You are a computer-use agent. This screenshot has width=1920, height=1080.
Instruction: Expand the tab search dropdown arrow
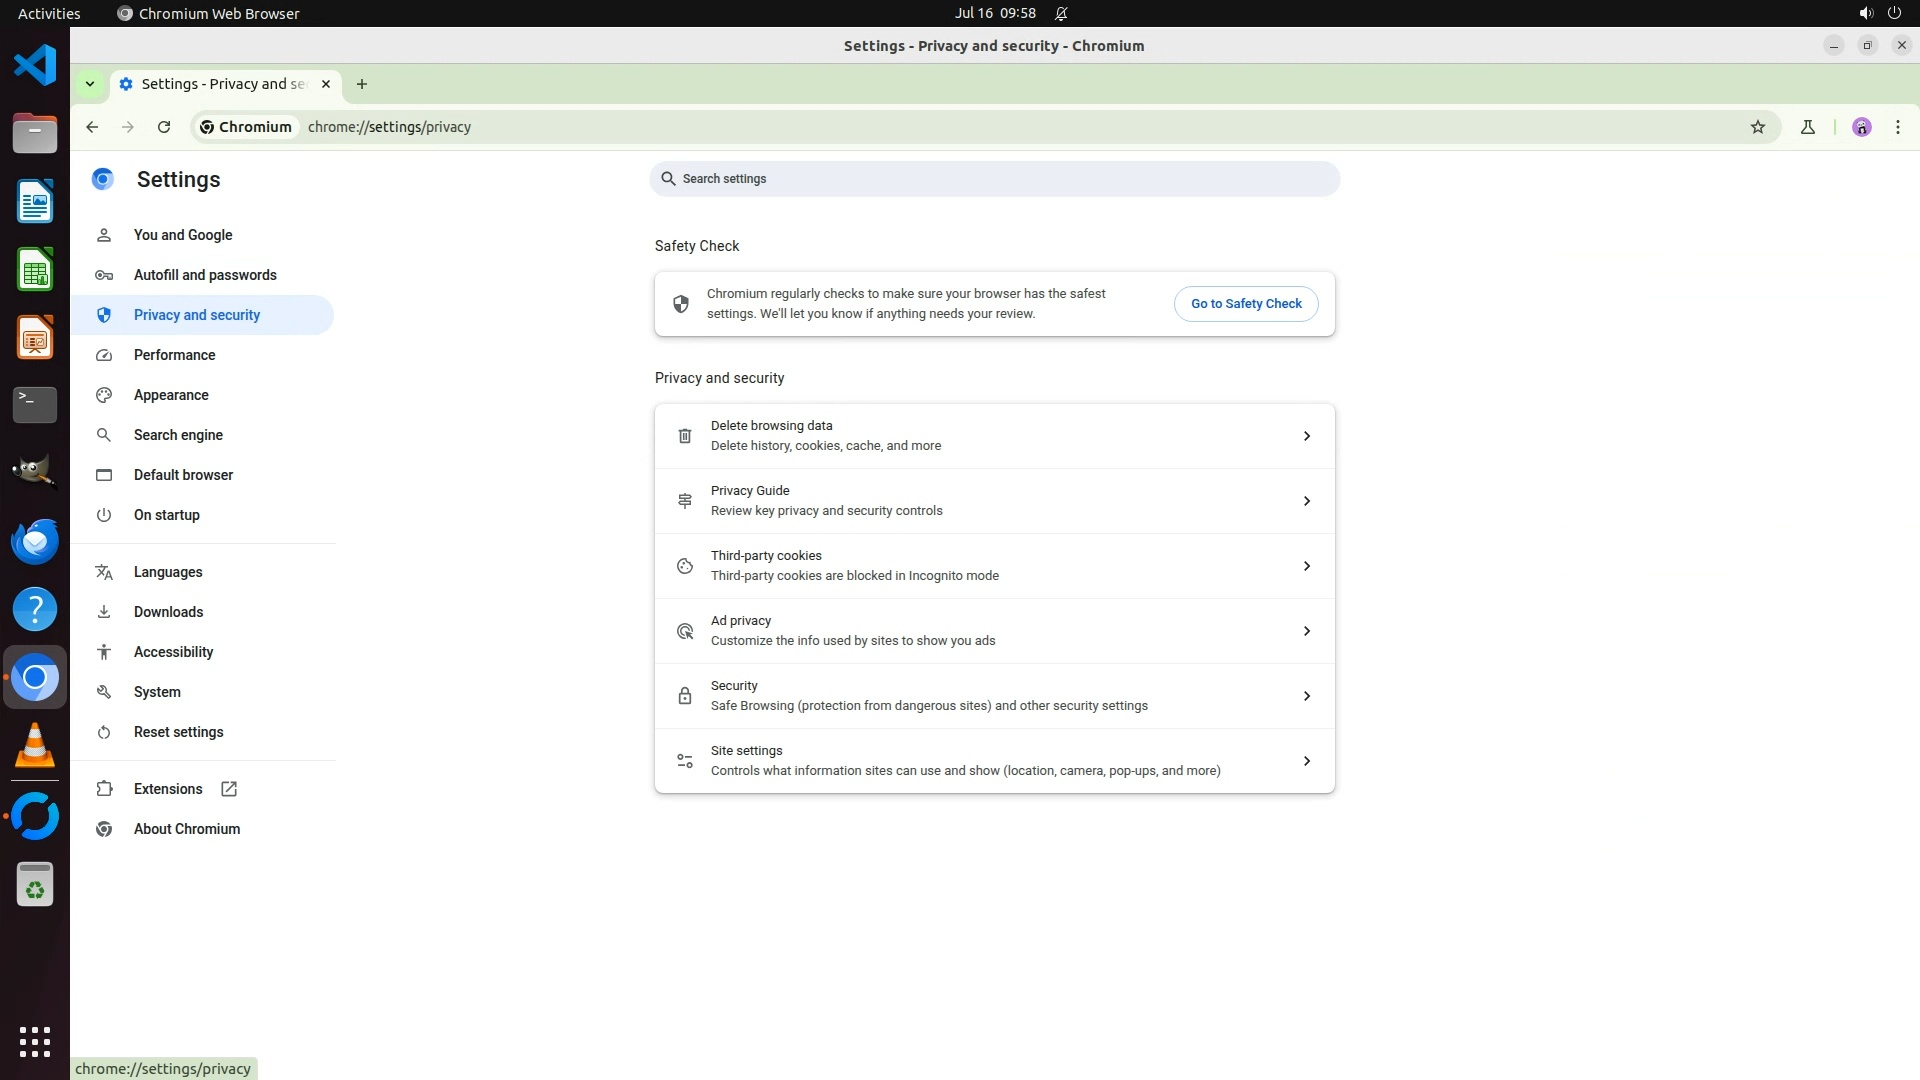(x=90, y=84)
